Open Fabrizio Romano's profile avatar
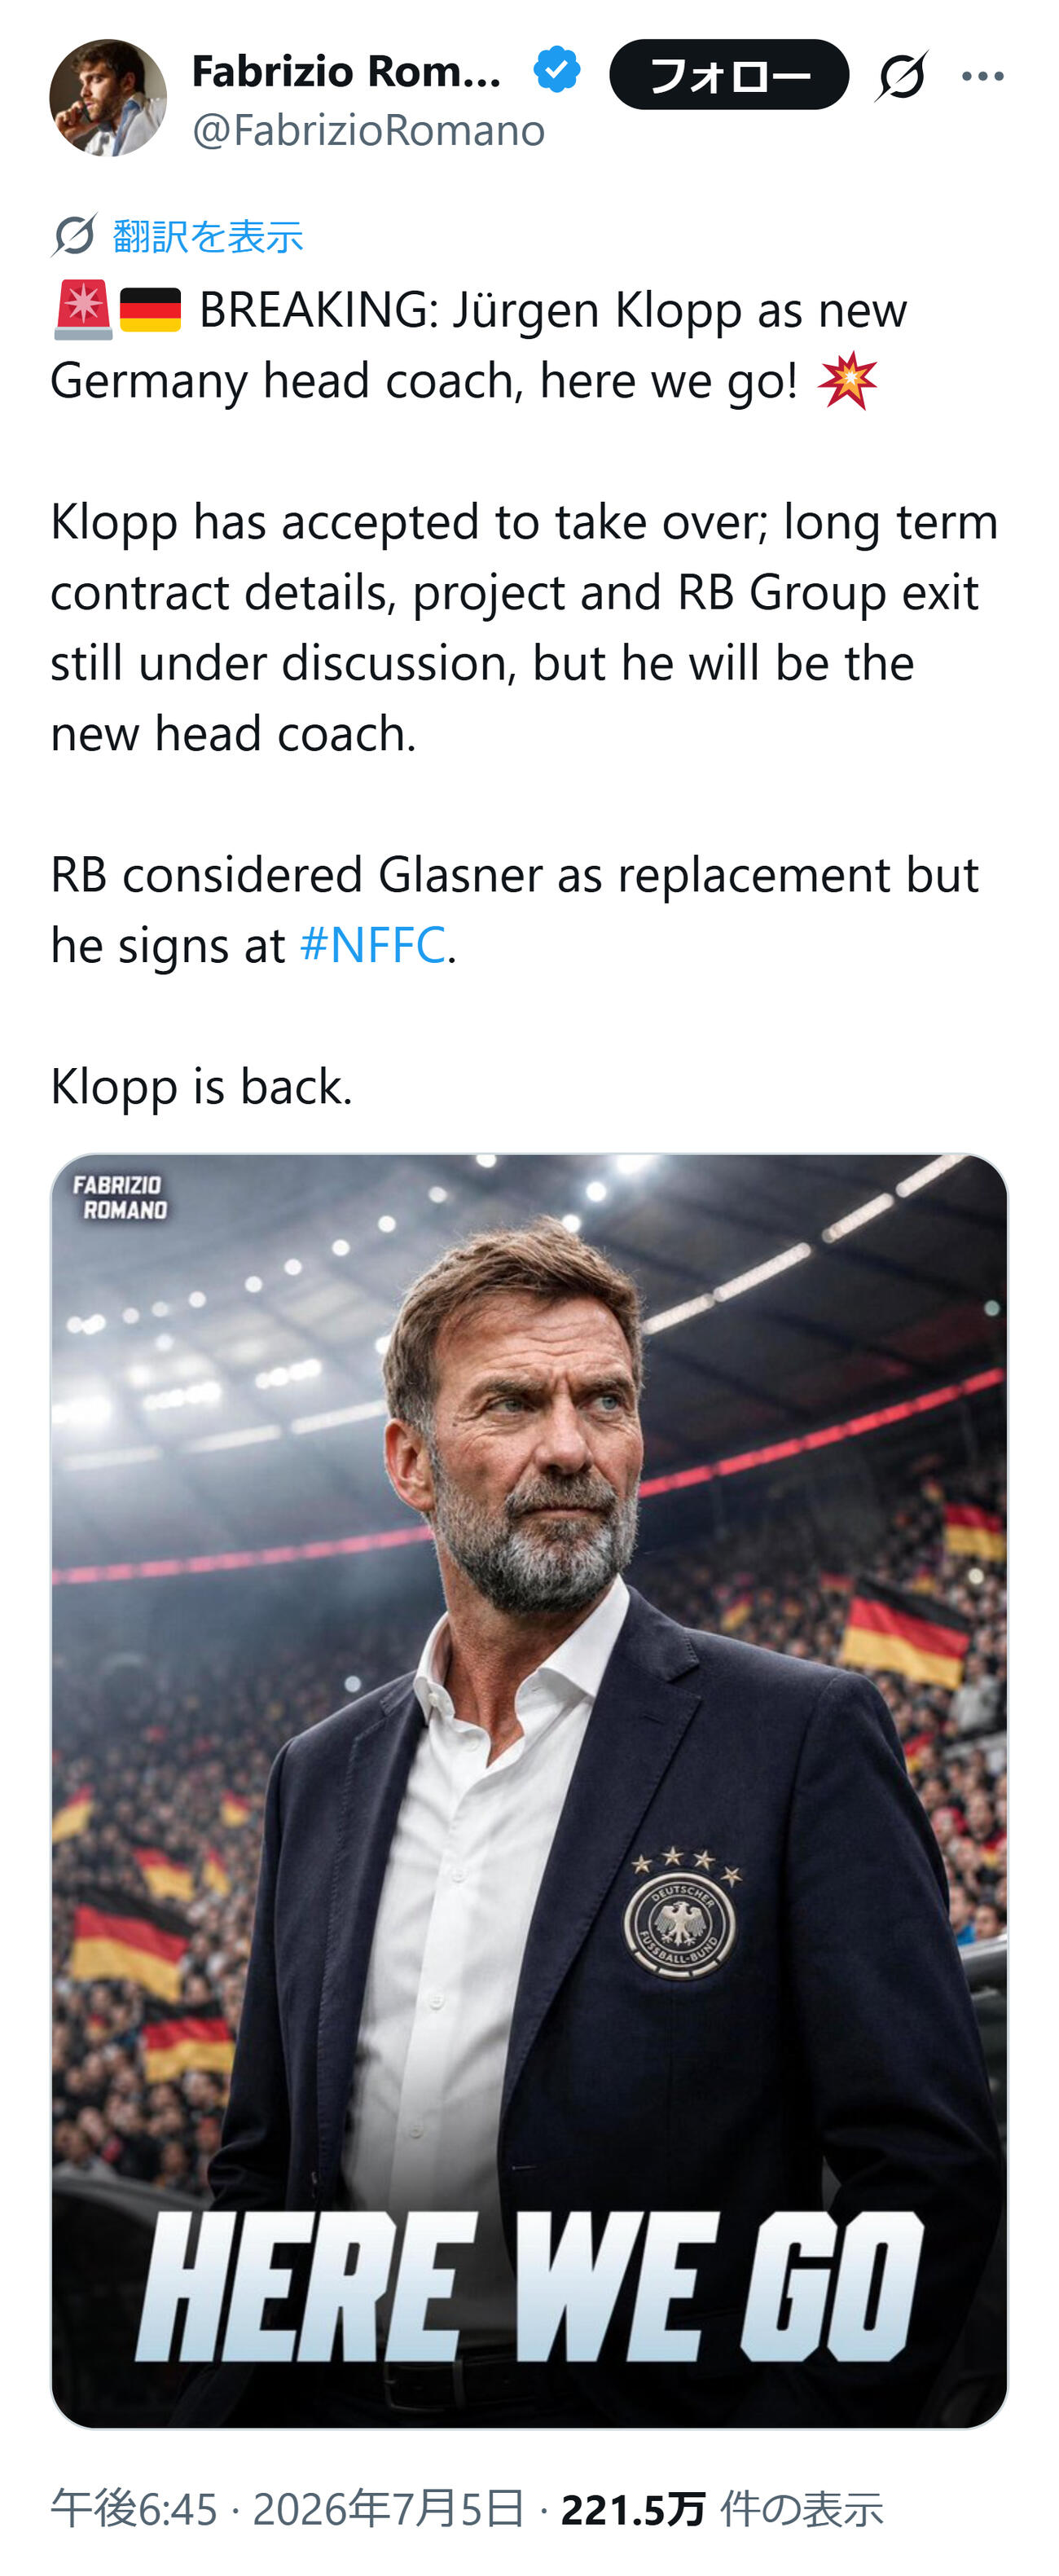 coord(108,98)
